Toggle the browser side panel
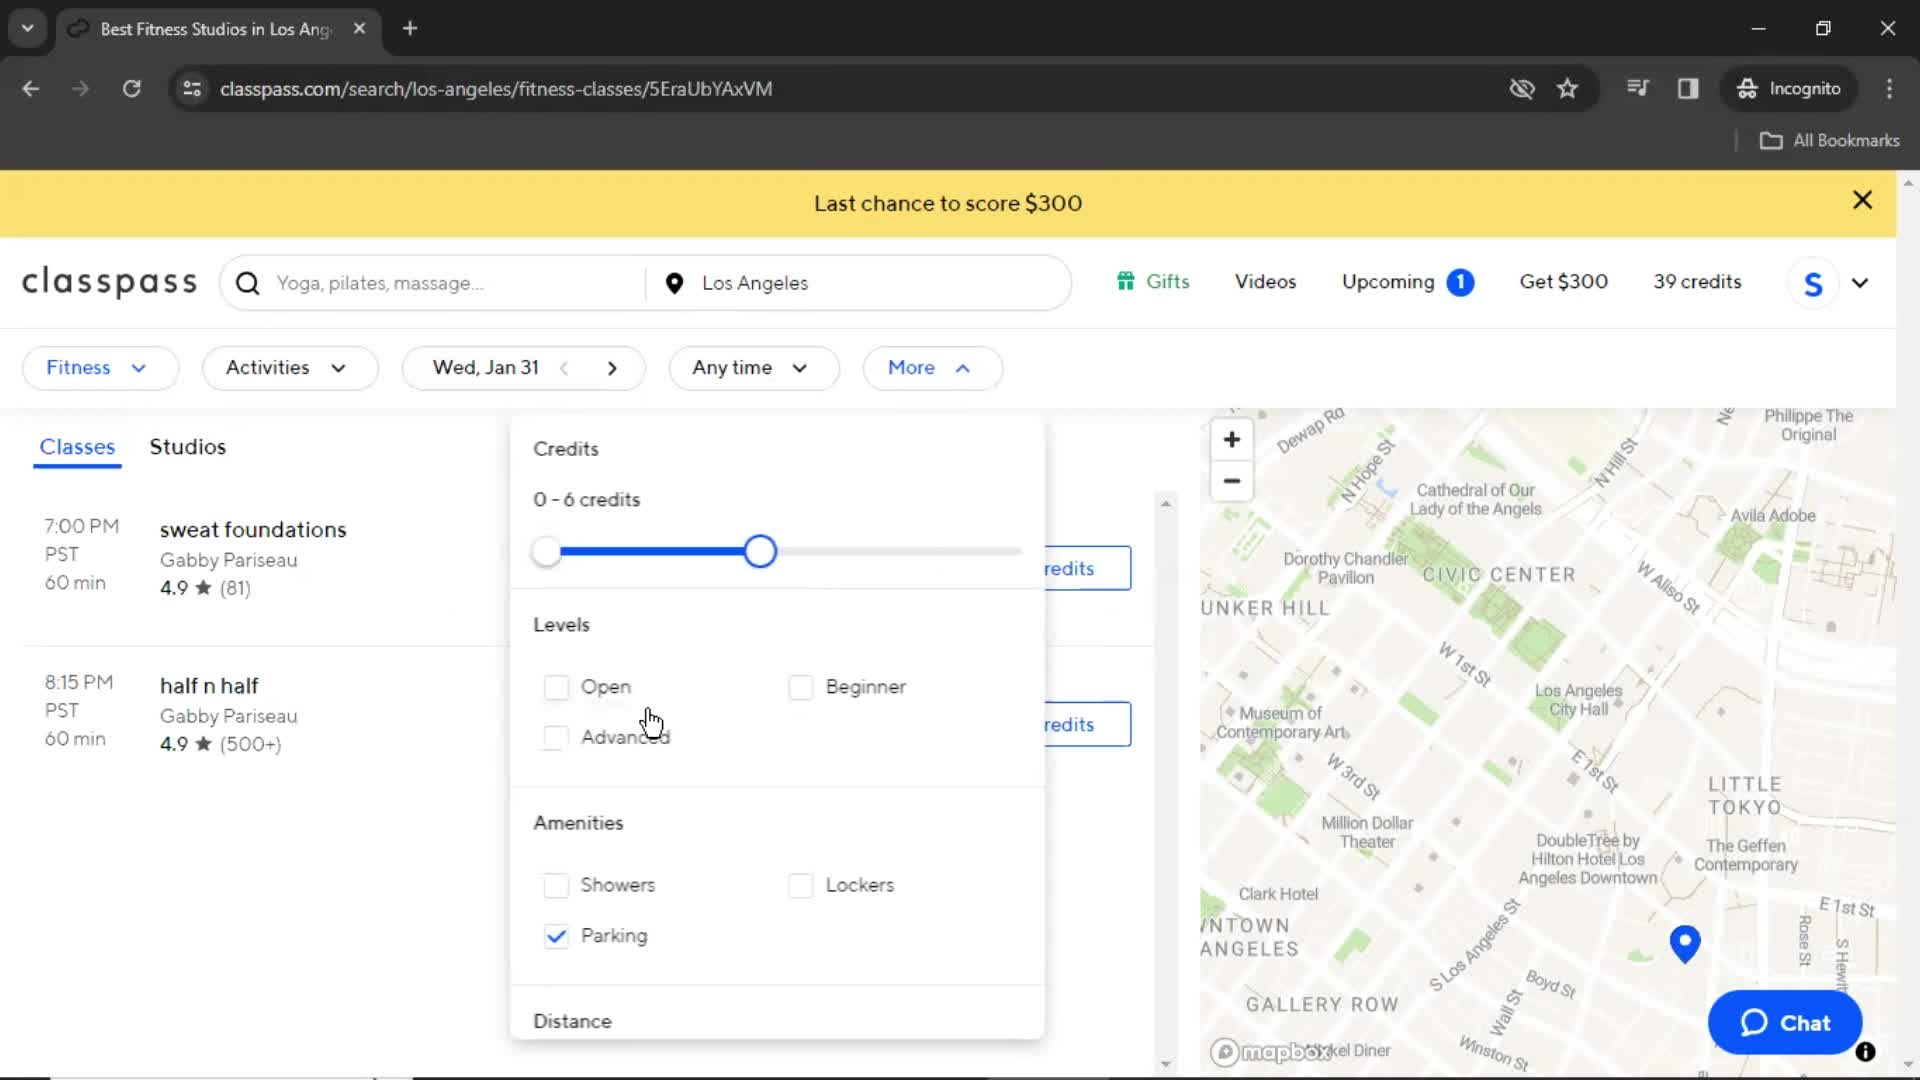Viewport: 1920px width, 1080px height. pos(1688,89)
